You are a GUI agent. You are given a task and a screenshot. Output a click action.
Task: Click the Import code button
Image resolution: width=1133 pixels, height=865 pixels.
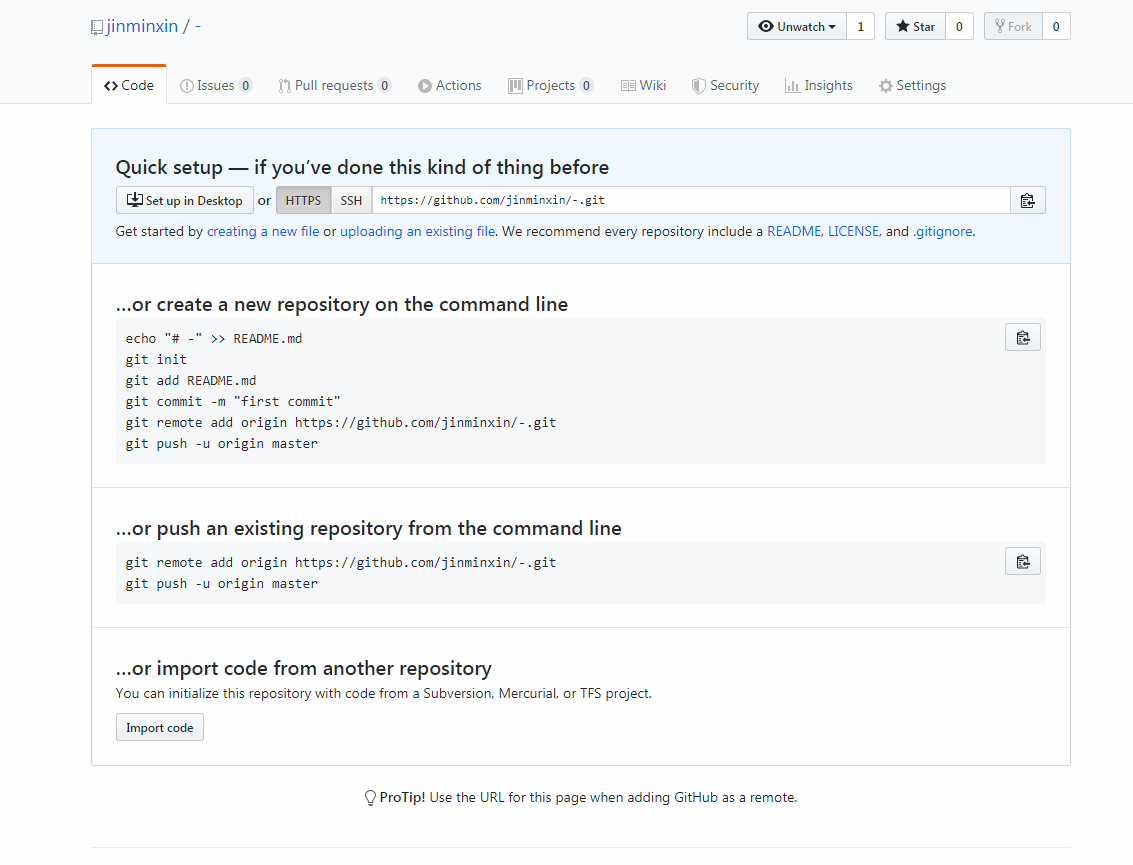(160, 728)
